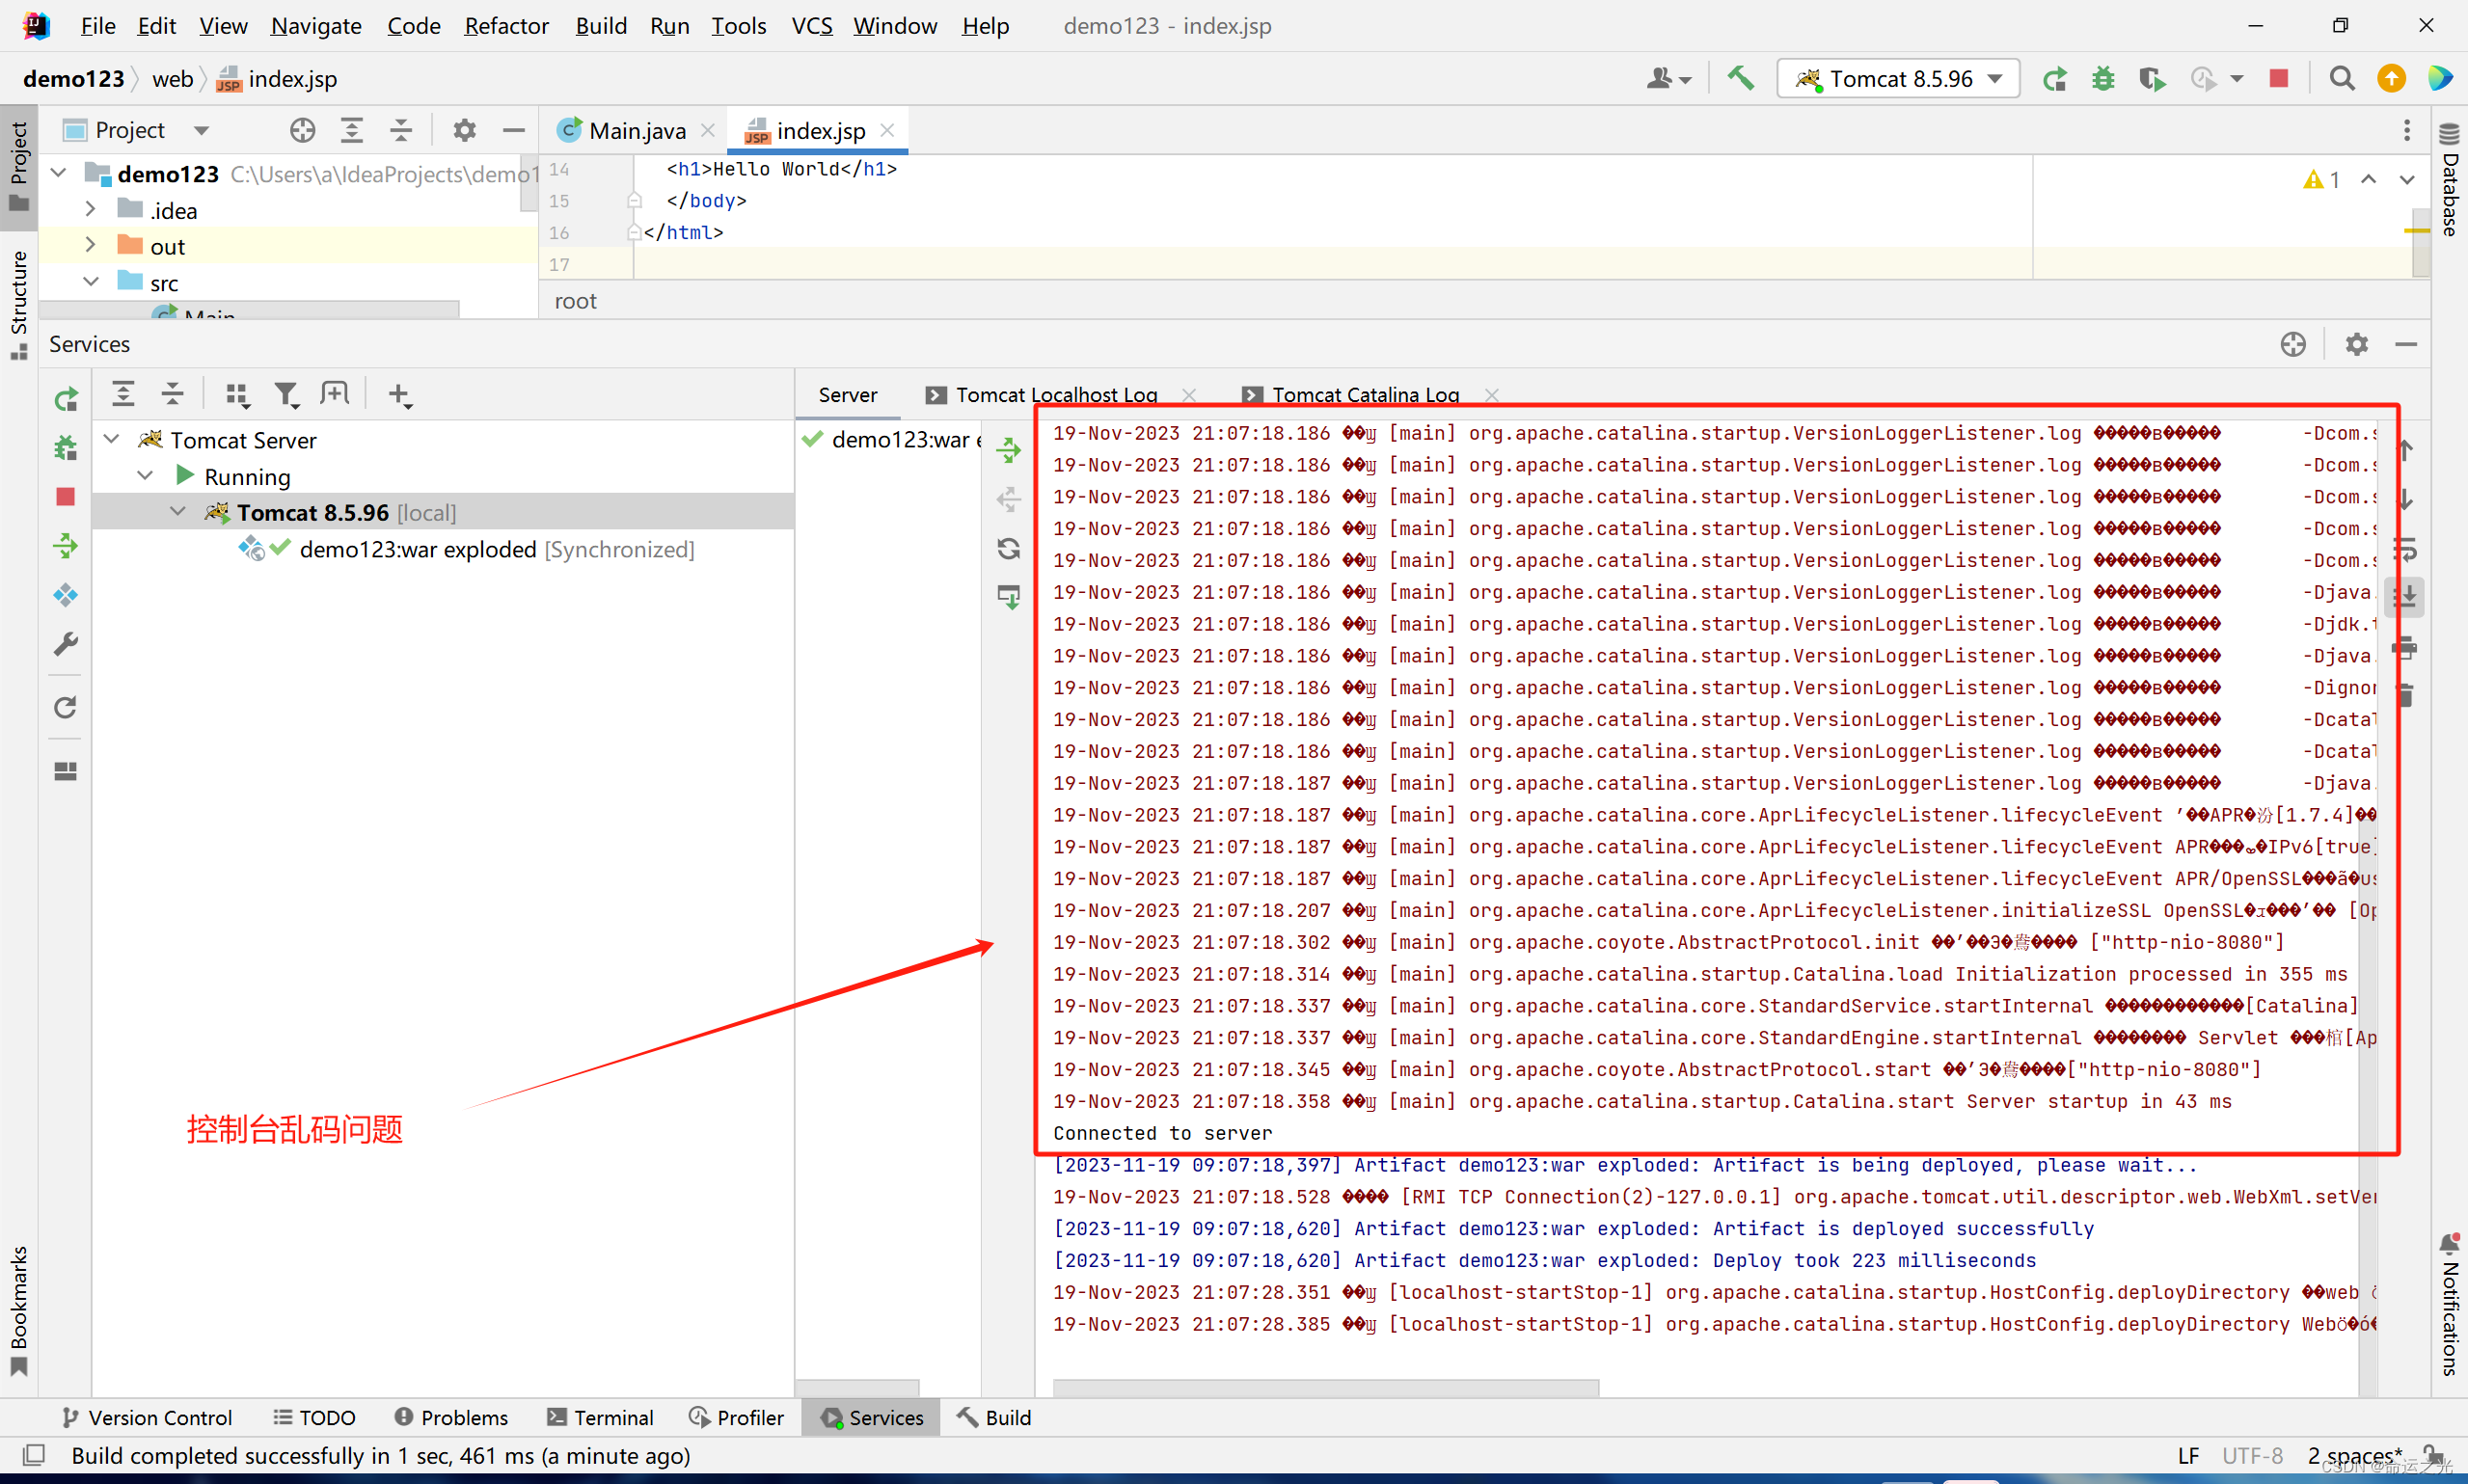Click the LF line separator status item

point(2188,1455)
